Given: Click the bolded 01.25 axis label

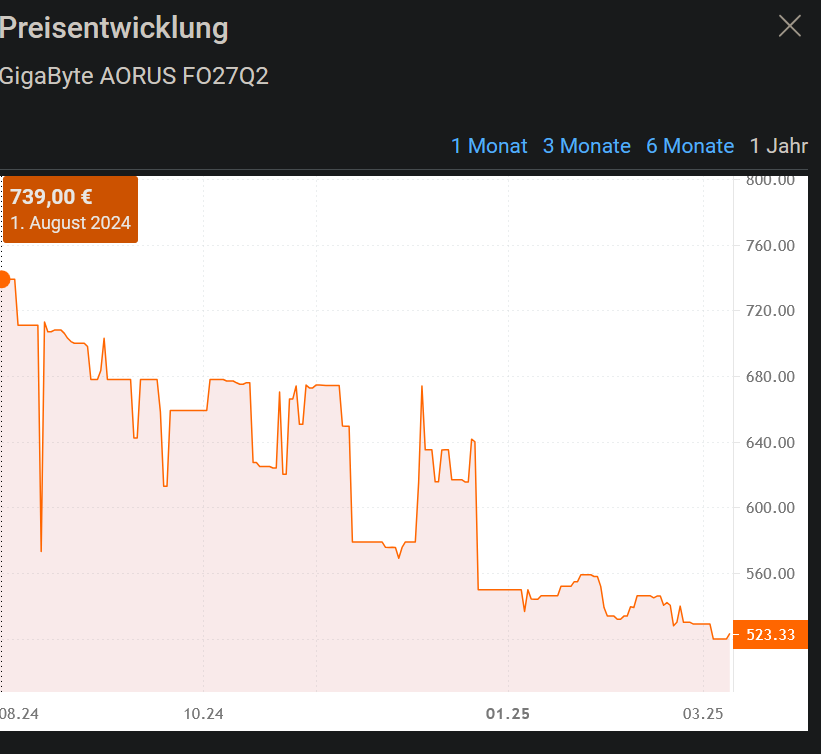Looking at the screenshot, I should click(x=508, y=714).
